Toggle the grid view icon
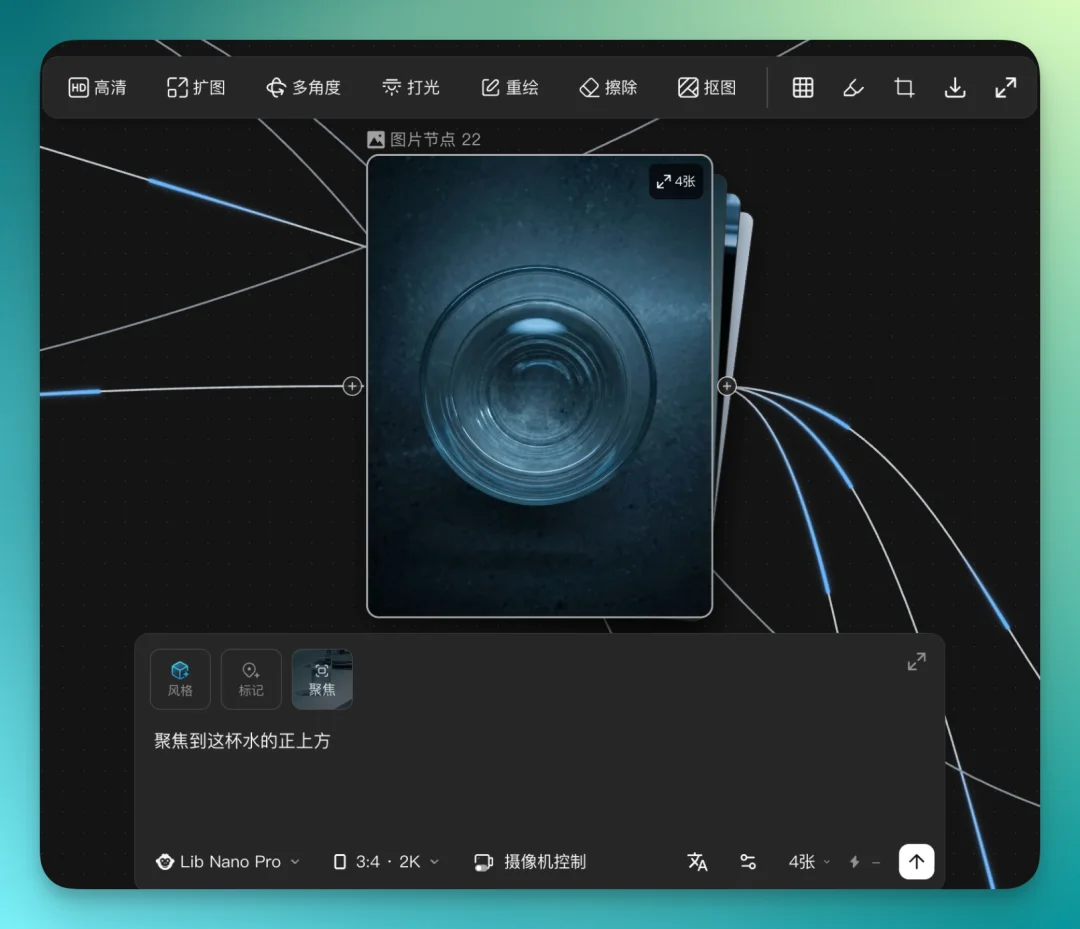1080x929 pixels. 802,87
